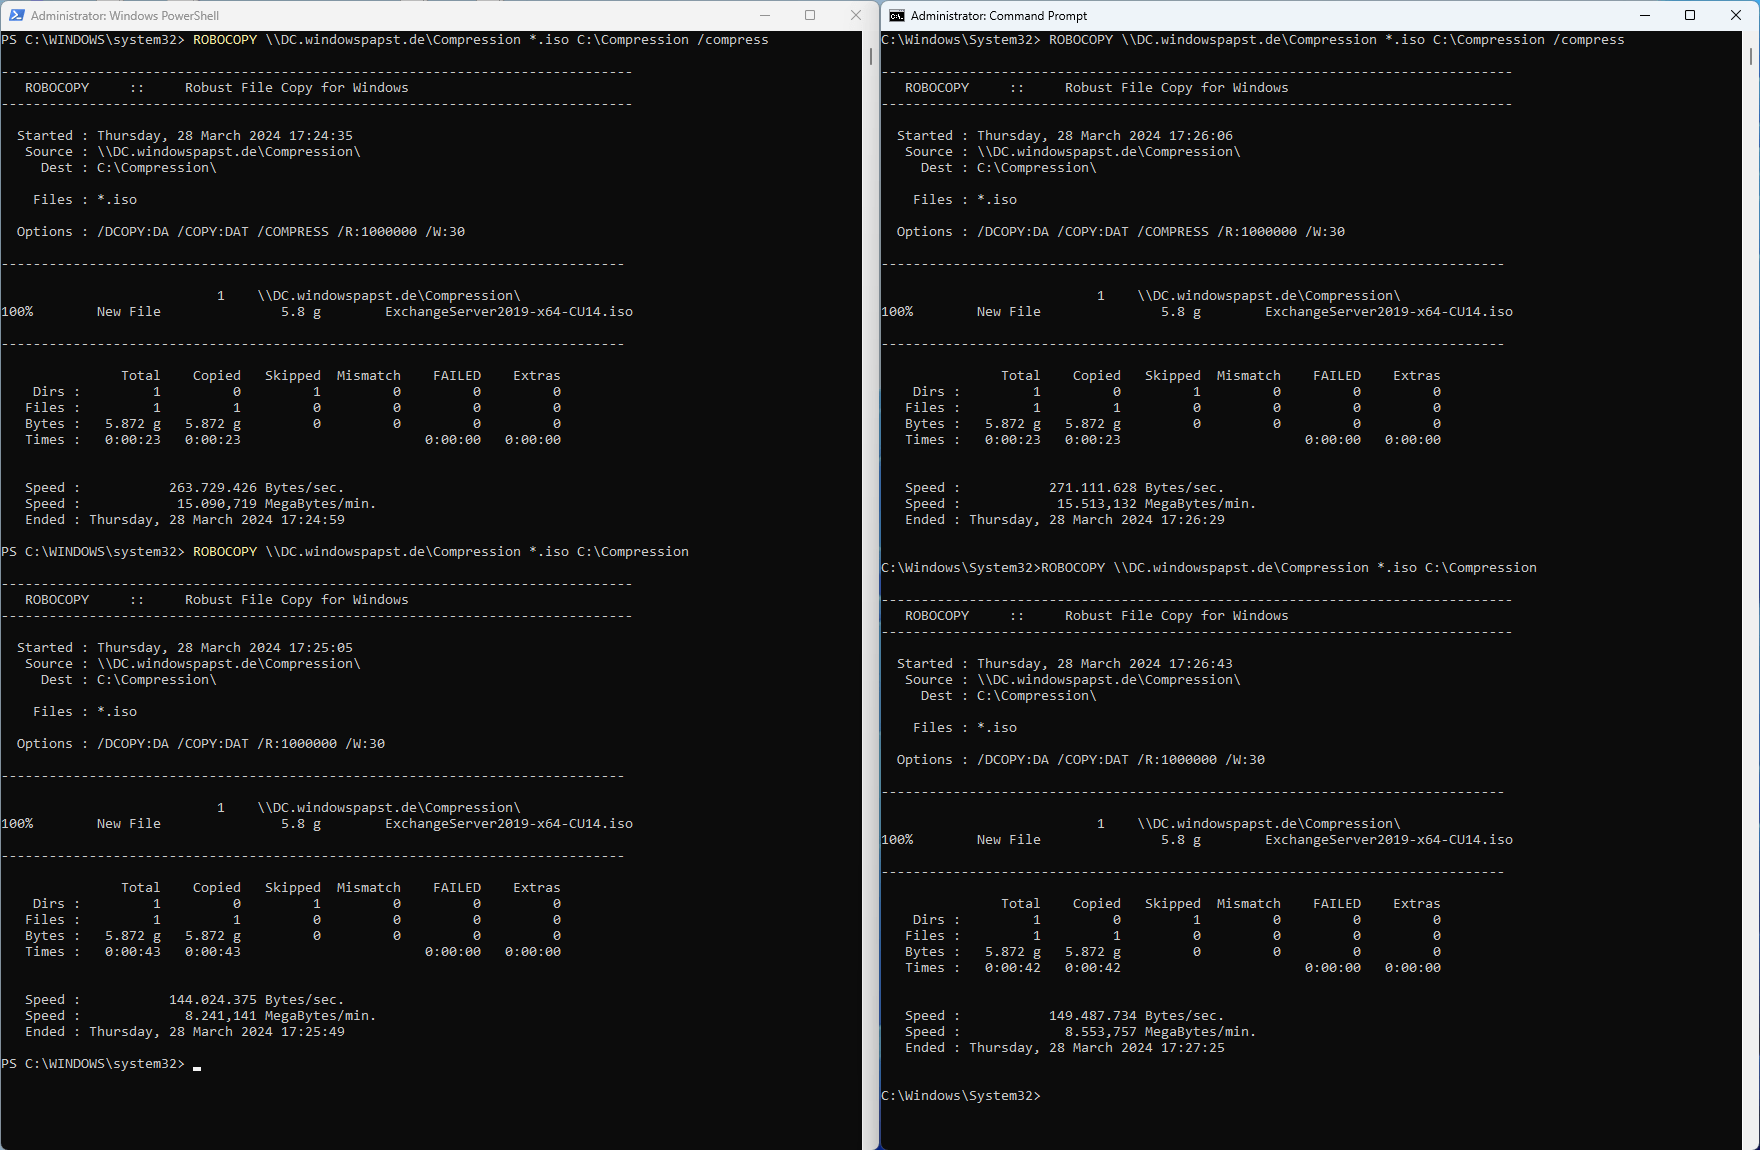Click the 'Administrator: Windows PowerShell' title text
This screenshot has width=1760, height=1150.
click(x=125, y=16)
